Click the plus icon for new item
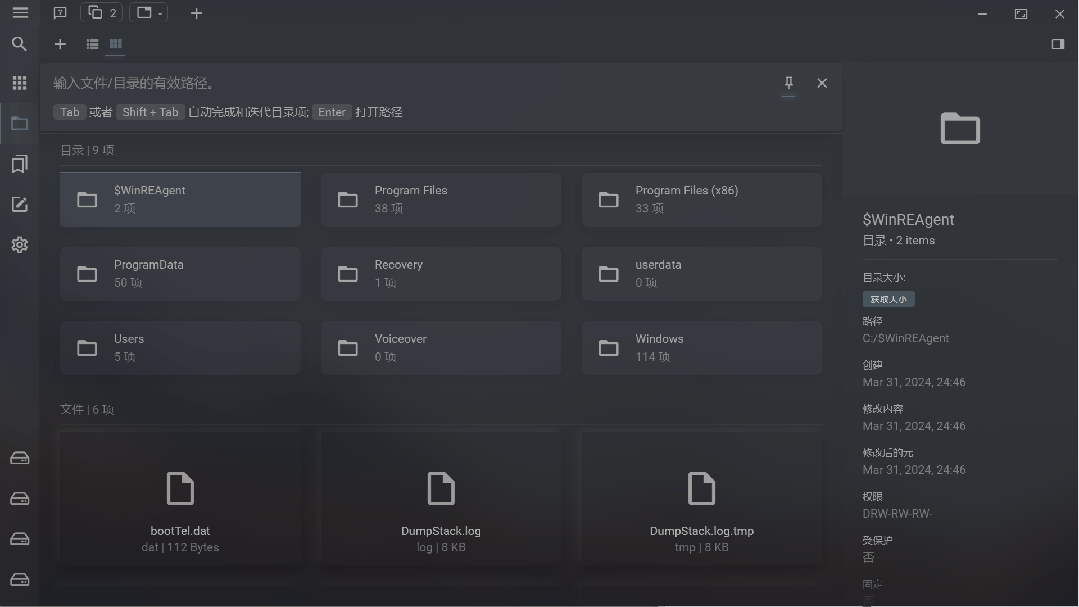The width and height of the screenshot is (1079, 607). [x=61, y=44]
